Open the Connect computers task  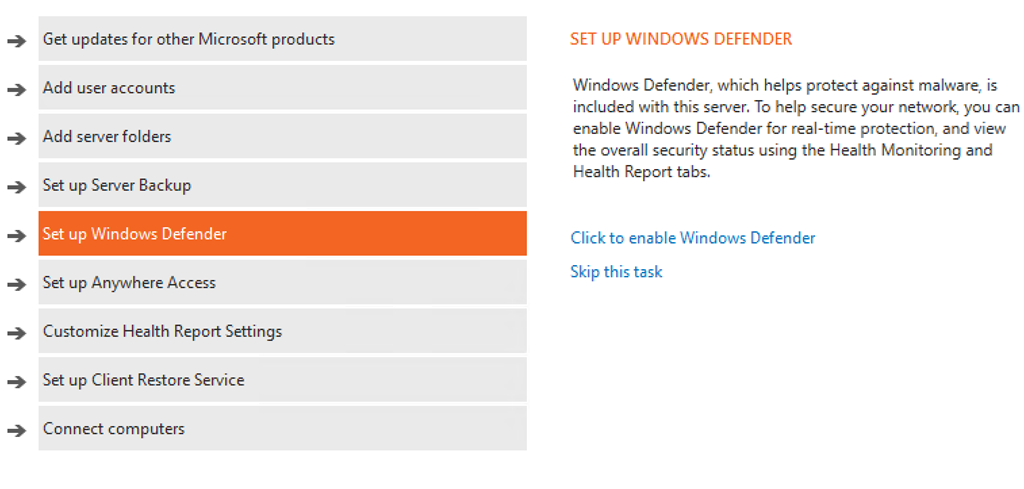click(282, 429)
